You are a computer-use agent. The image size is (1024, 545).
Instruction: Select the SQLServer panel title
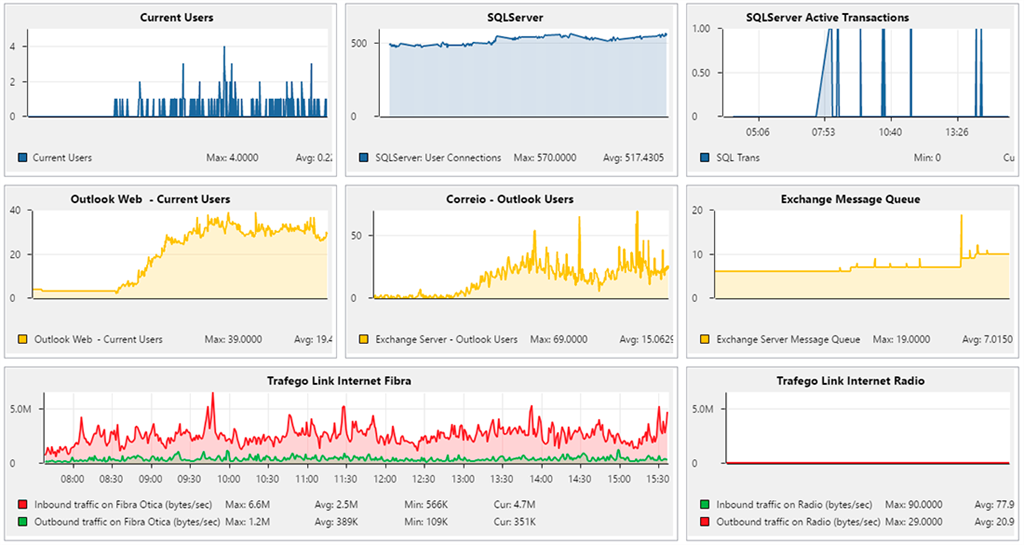(515, 18)
